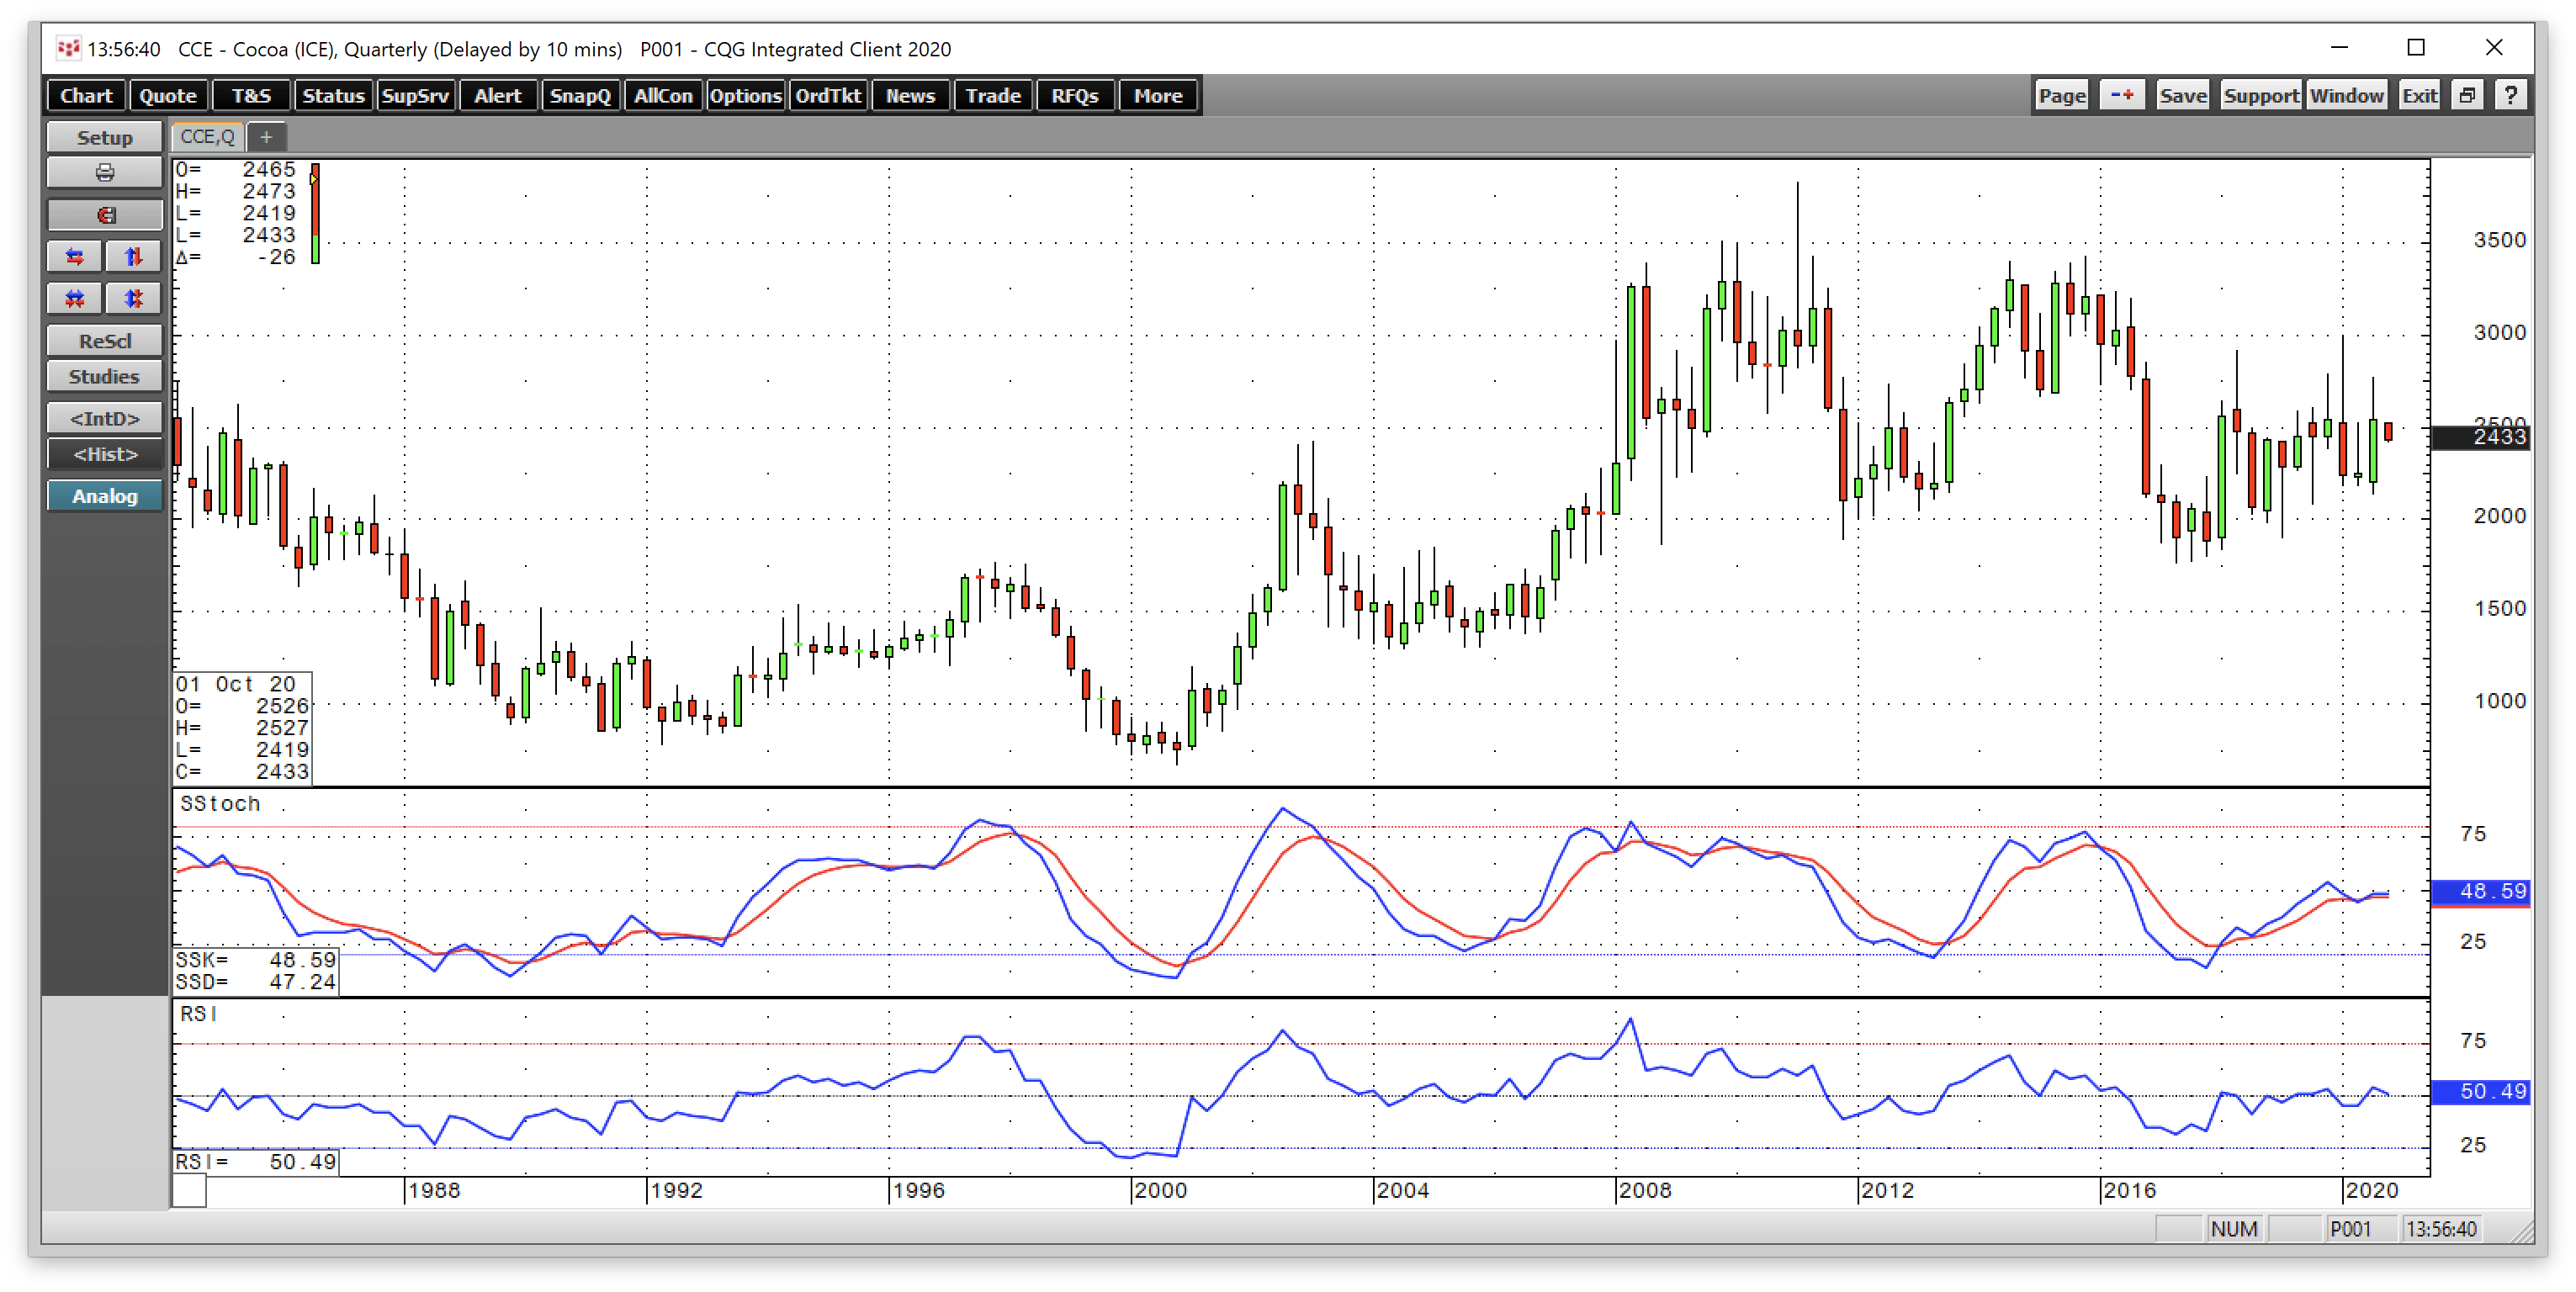Click the minus-plus zoom control
Screen dimensions: 2576x1292
(2122, 95)
